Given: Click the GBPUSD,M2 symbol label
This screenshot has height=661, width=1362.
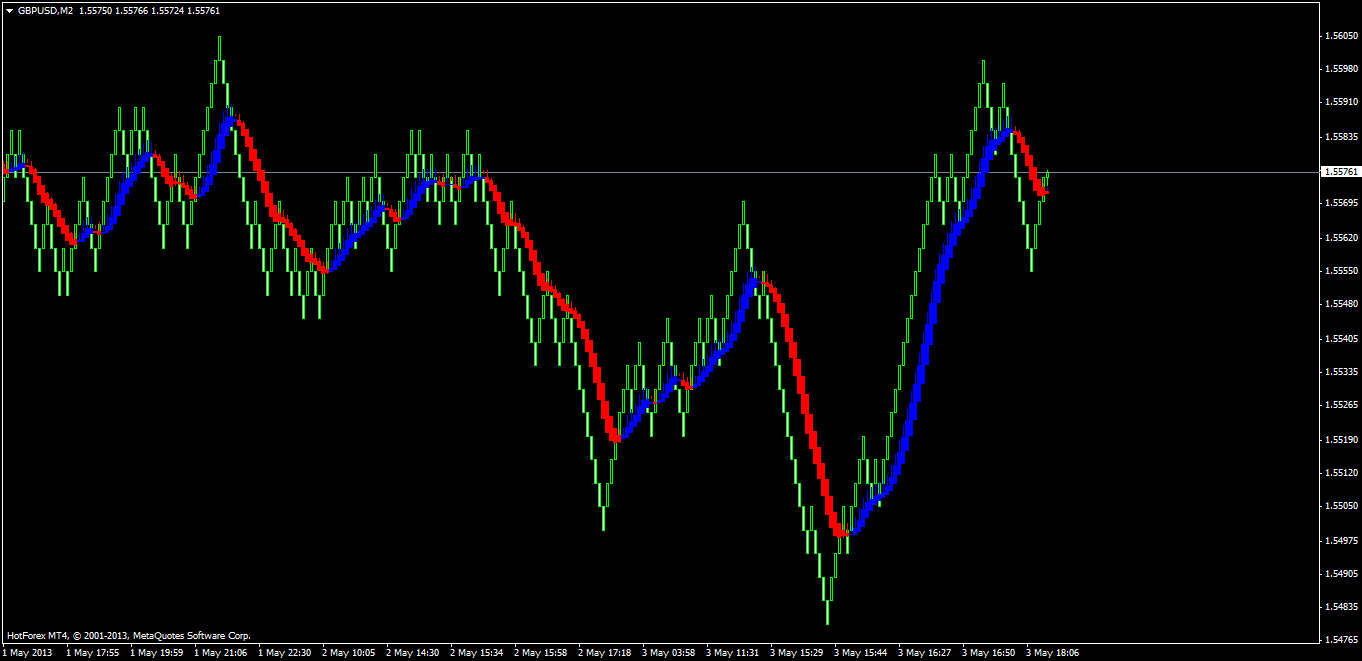Looking at the screenshot, I should 45,10.
